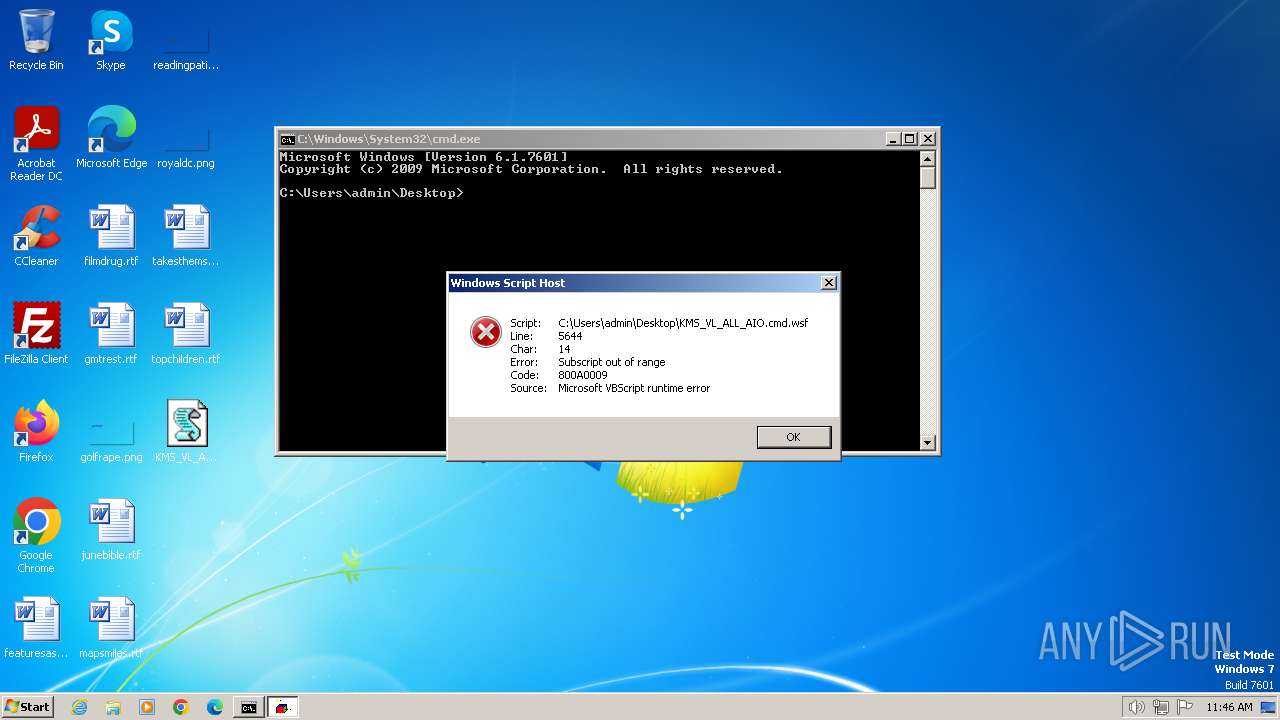The width and height of the screenshot is (1280, 720).
Task: Click Action Center flag icon
Action: [1184, 707]
